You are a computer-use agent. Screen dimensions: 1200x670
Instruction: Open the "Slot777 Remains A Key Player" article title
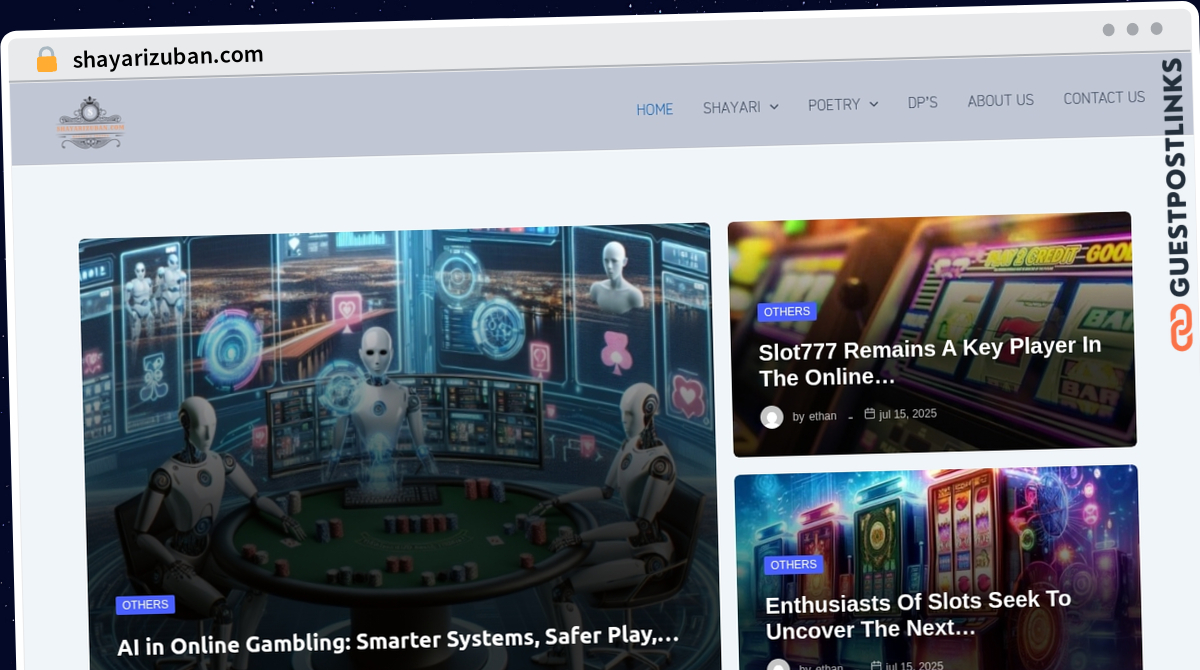pyautogui.click(x=930, y=362)
